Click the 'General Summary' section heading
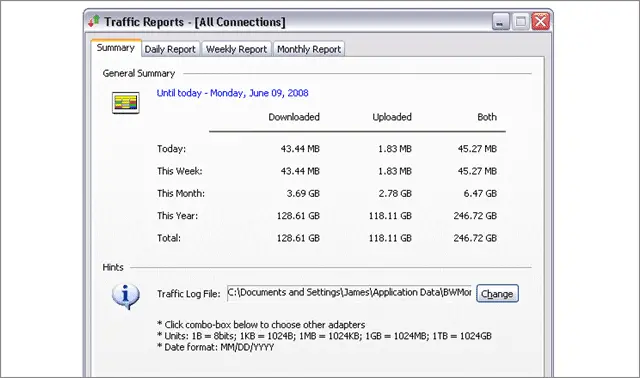 (139, 73)
